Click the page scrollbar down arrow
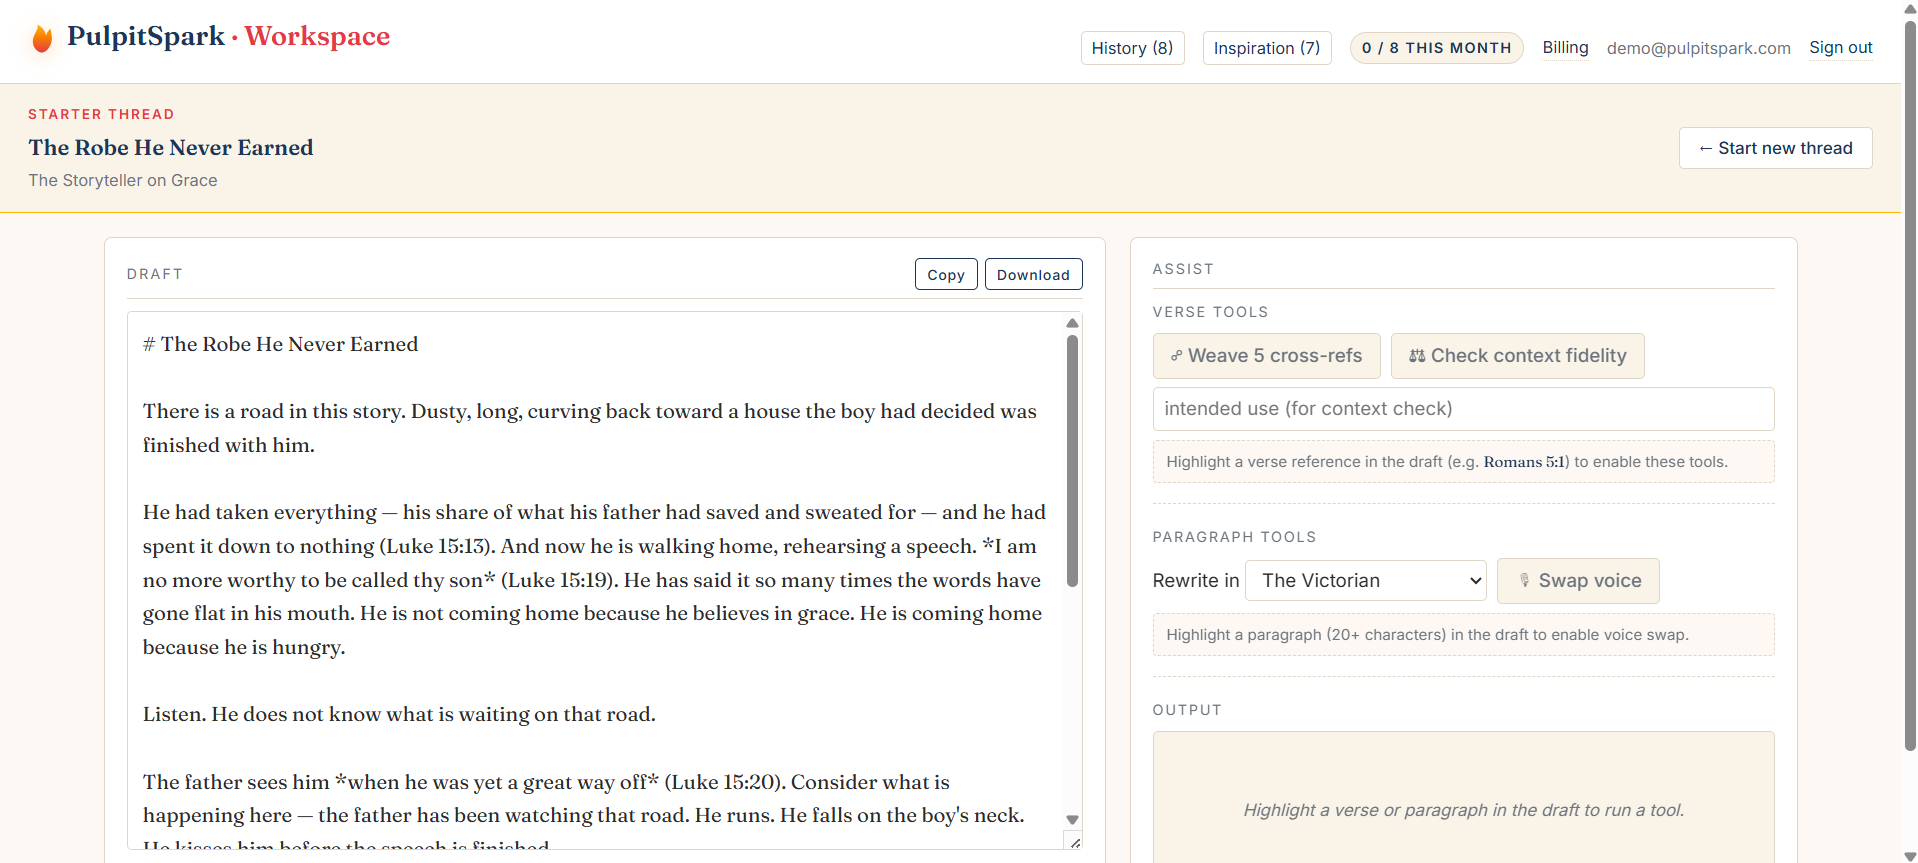Viewport: 1918px width, 863px height. (1910, 856)
